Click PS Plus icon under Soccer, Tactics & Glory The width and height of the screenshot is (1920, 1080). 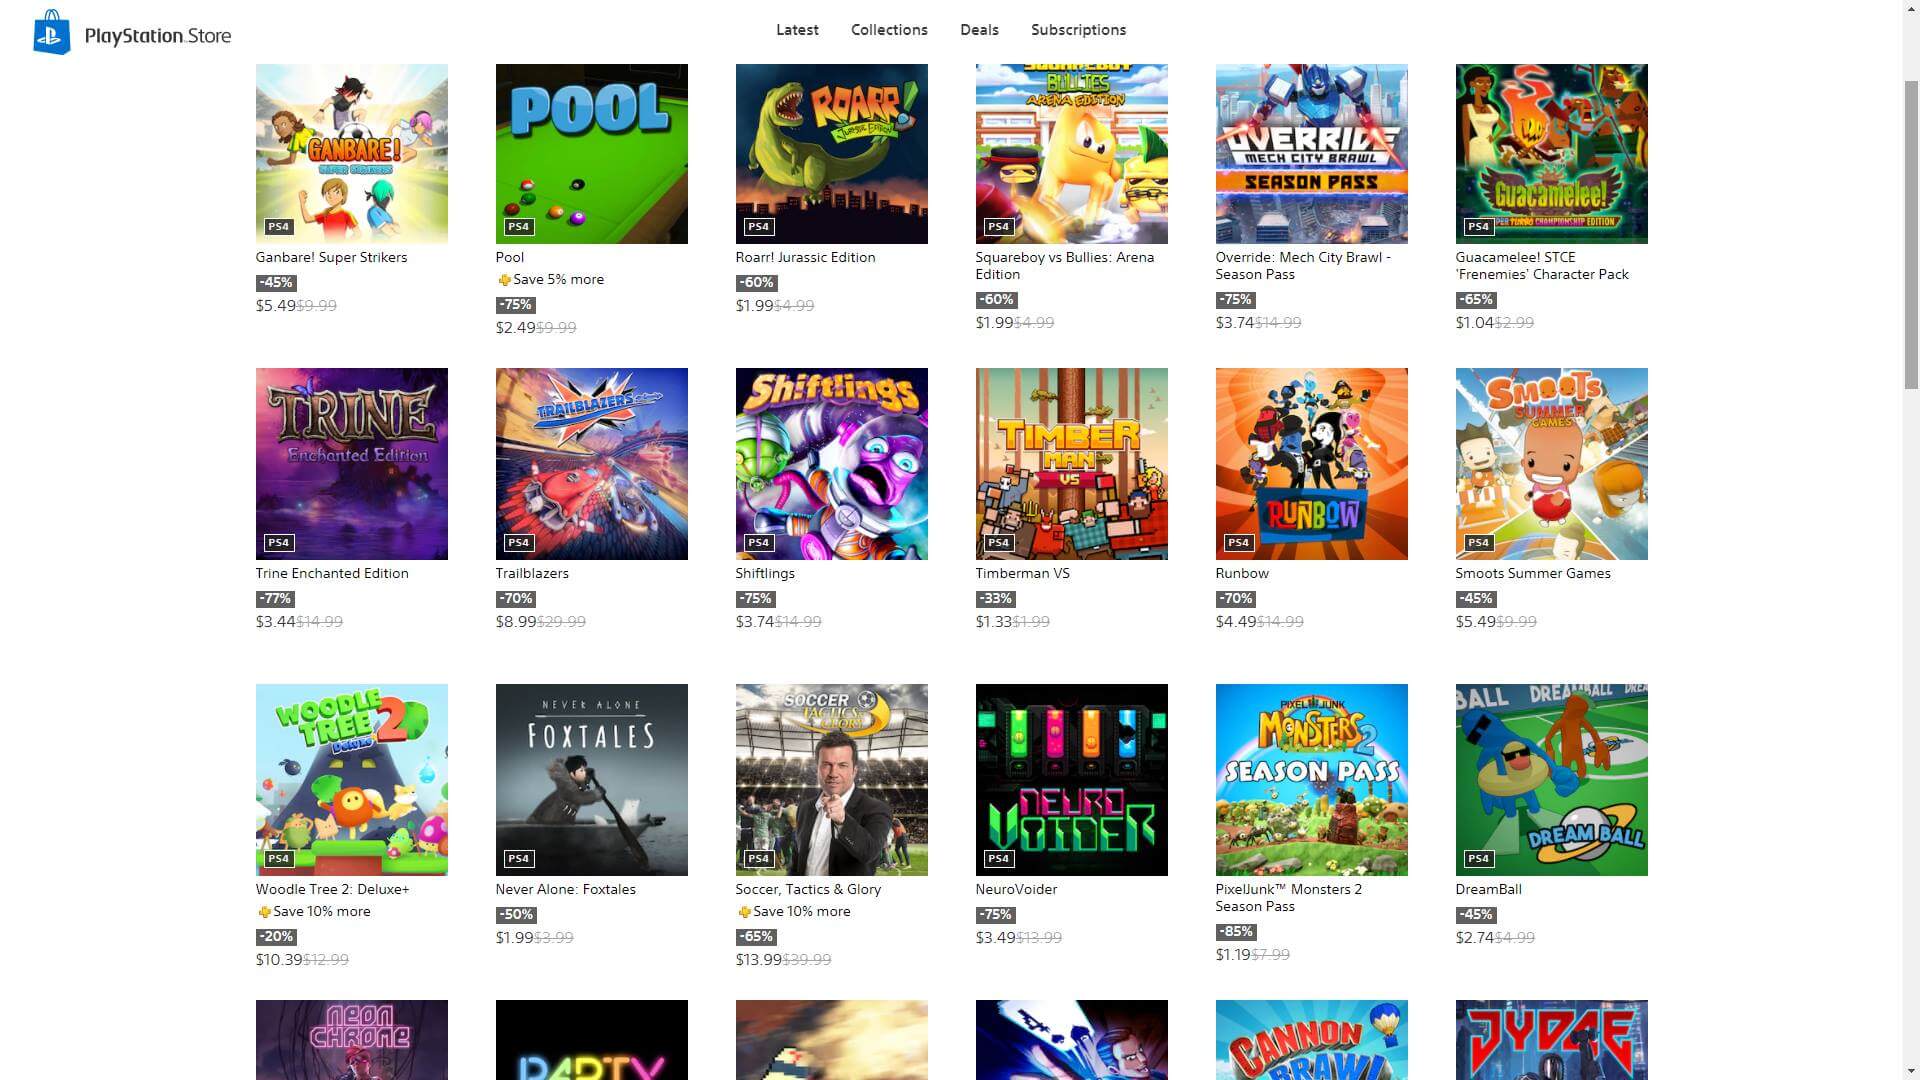pyautogui.click(x=744, y=912)
